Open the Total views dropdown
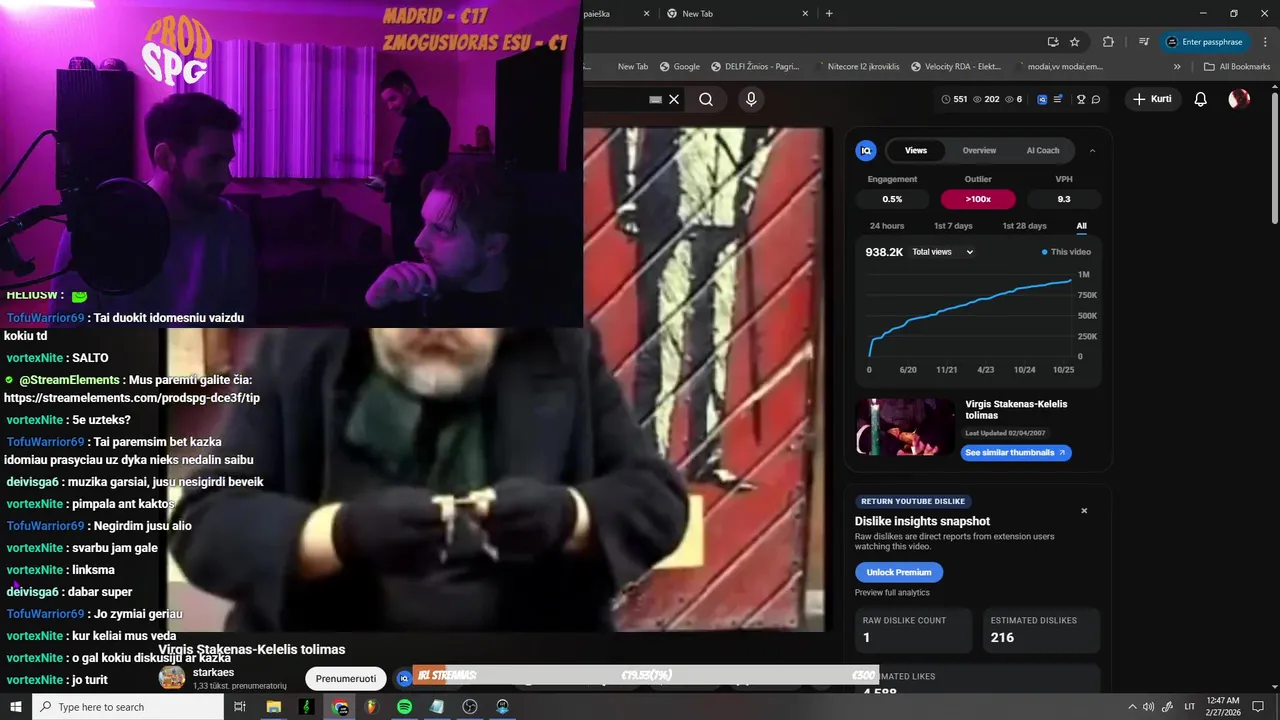 pos(942,252)
